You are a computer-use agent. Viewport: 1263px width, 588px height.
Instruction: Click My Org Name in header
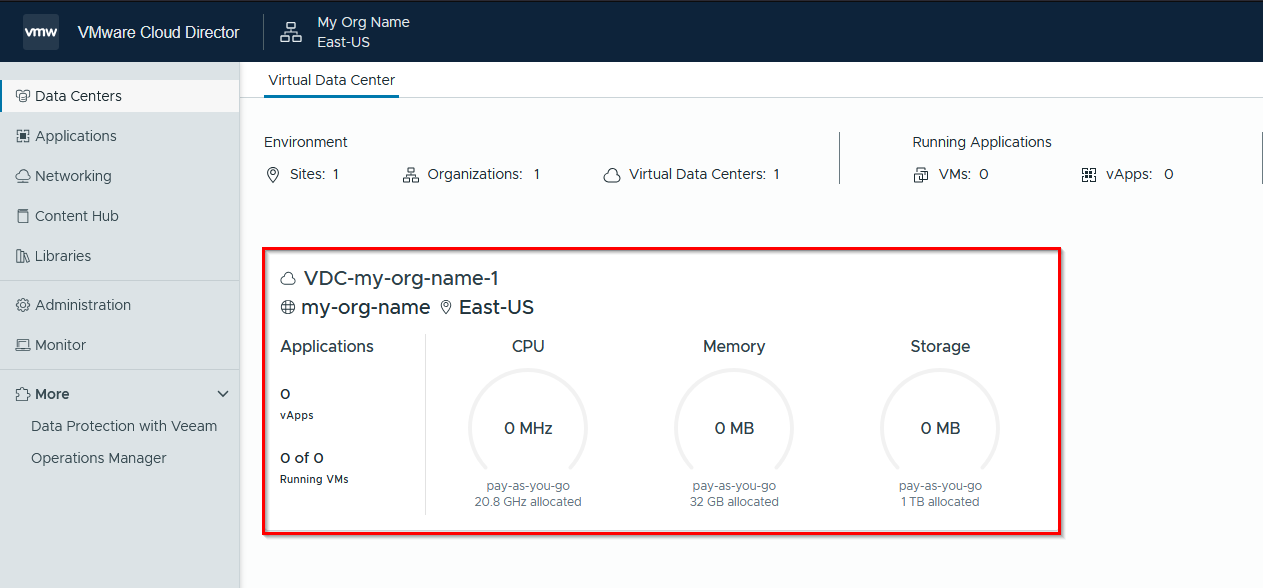click(363, 22)
